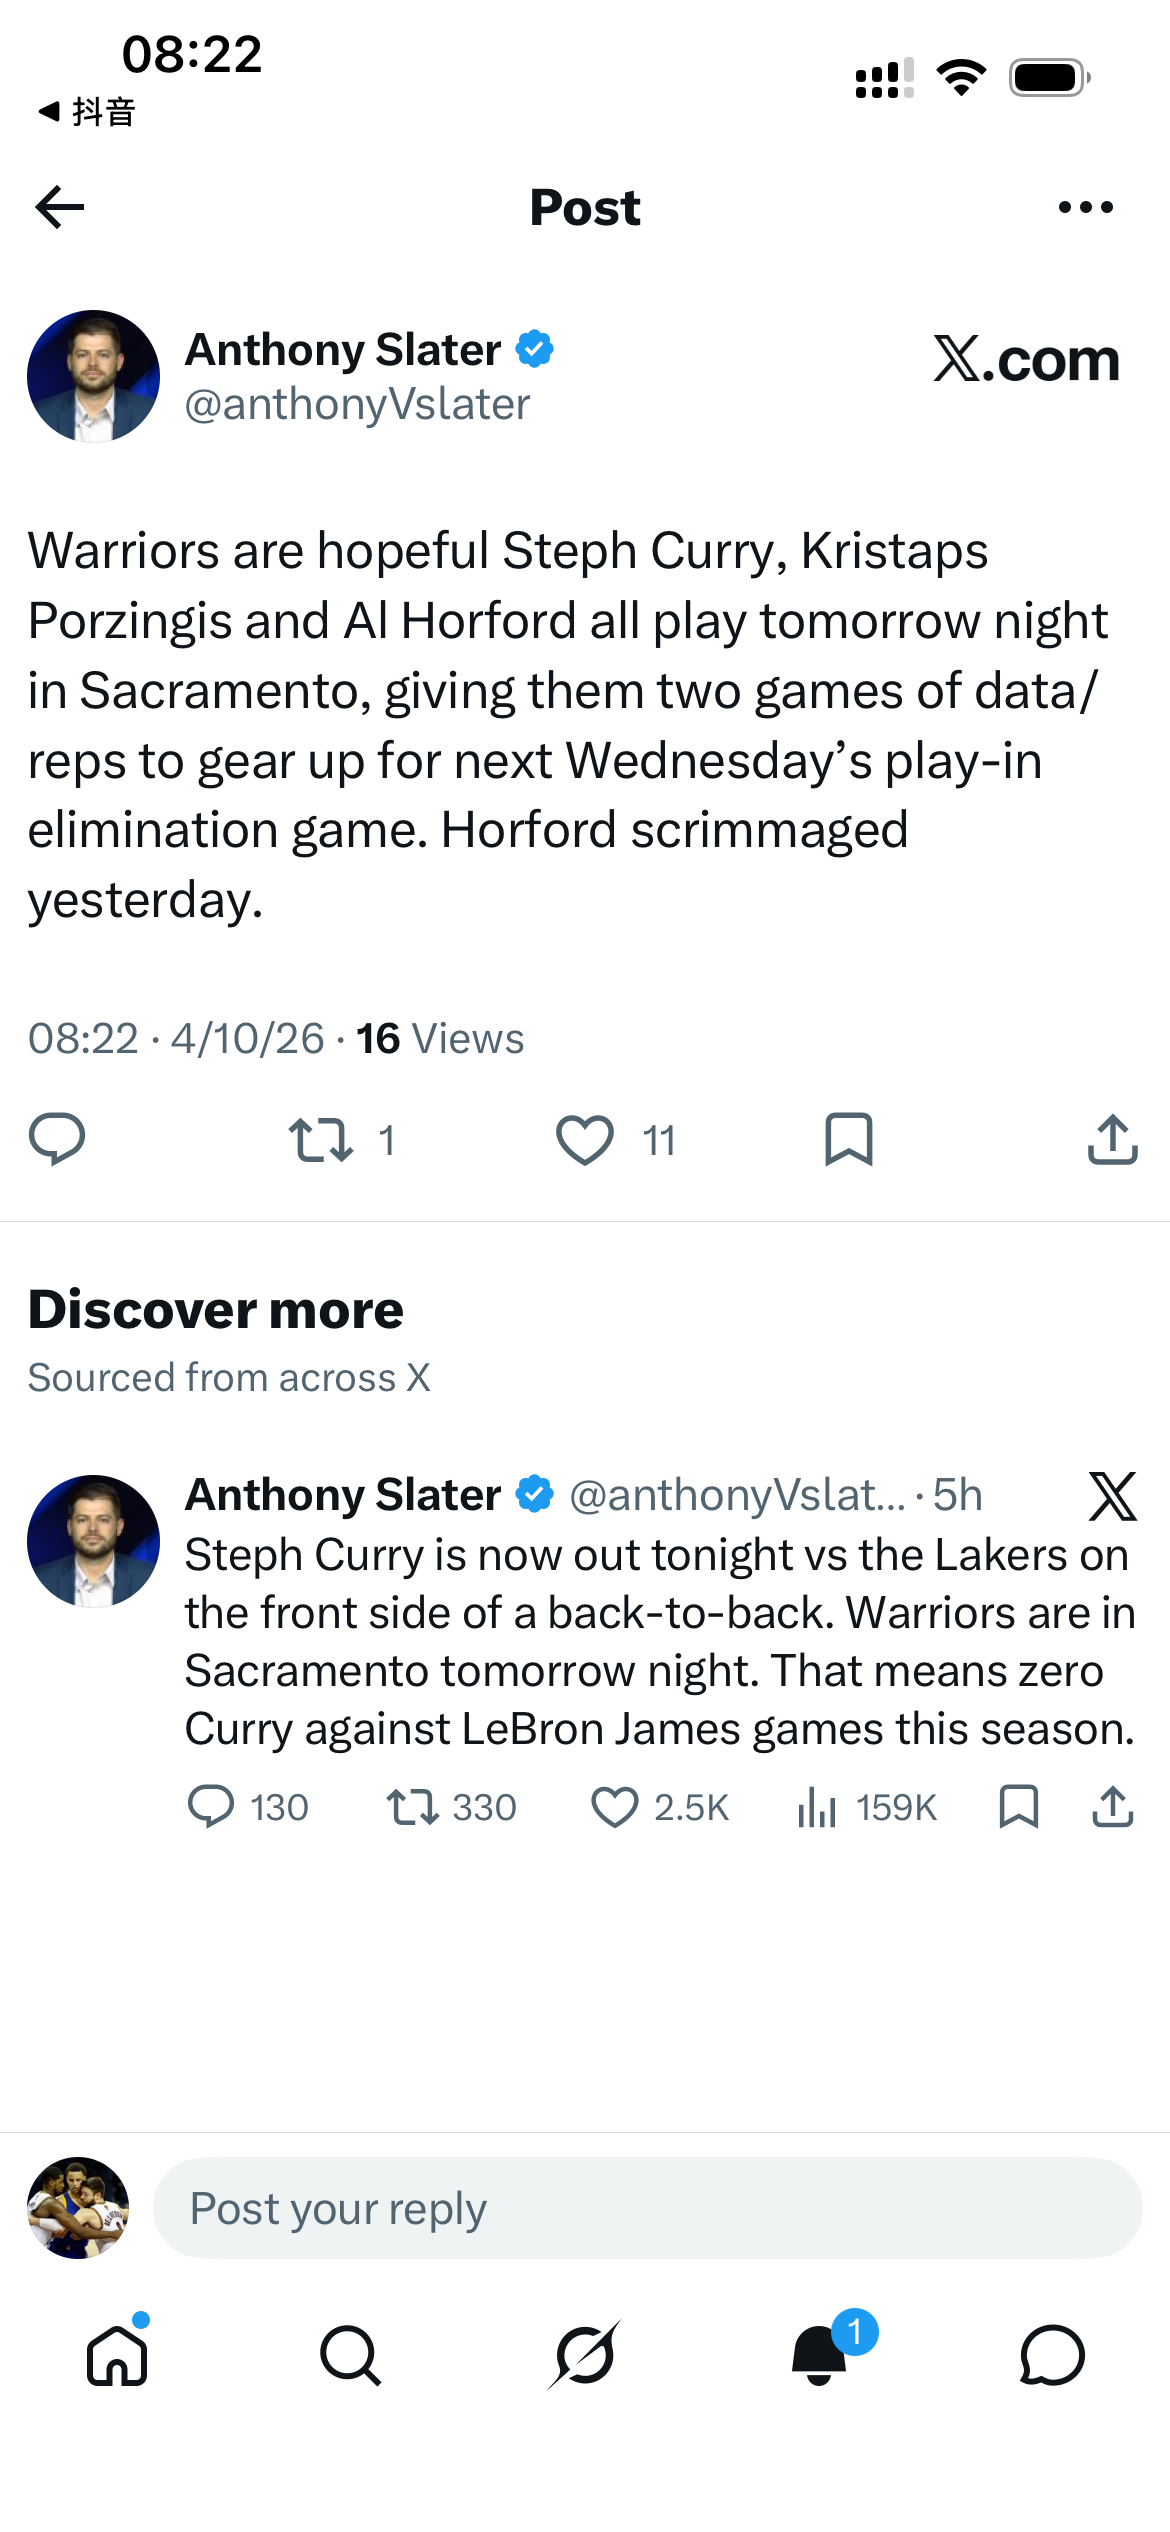Image resolution: width=1170 pixels, height=2532 pixels.
Task: Bookmark the main post
Action: tap(848, 1140)
